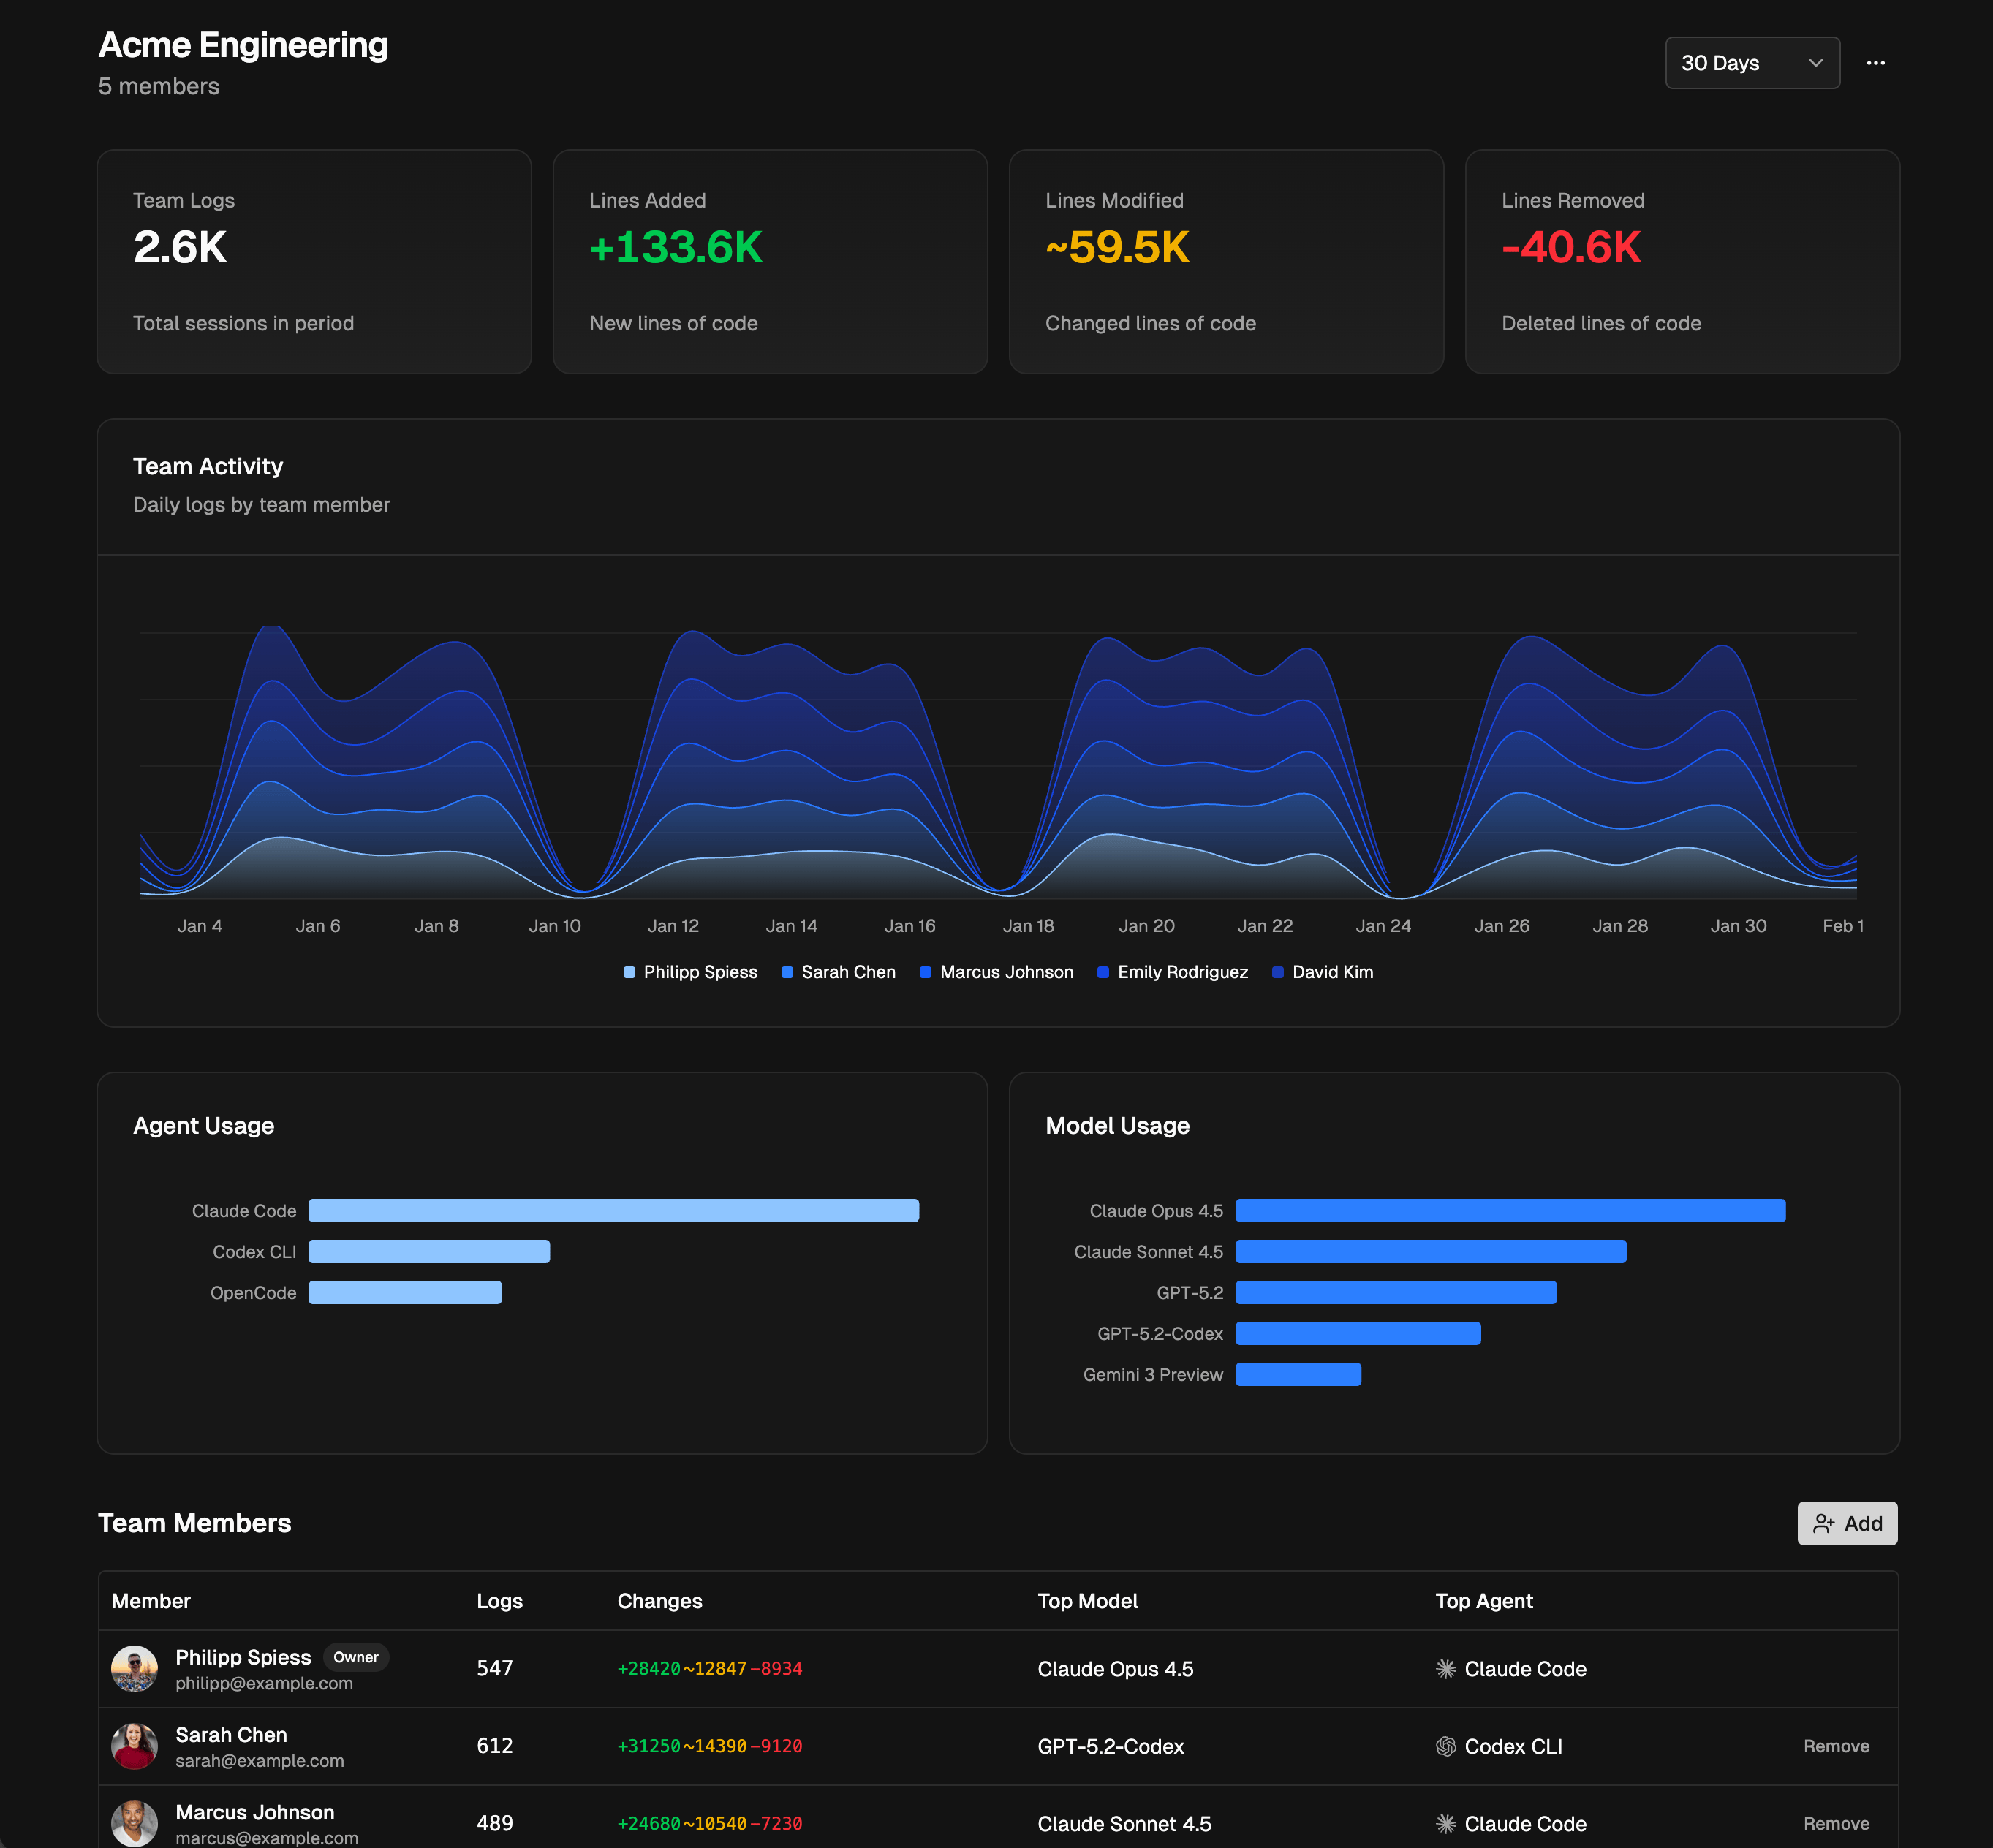Click Marcus Johnson's avatar photo
This screenshot has height=1848, width=1993.
[135, 1823]
